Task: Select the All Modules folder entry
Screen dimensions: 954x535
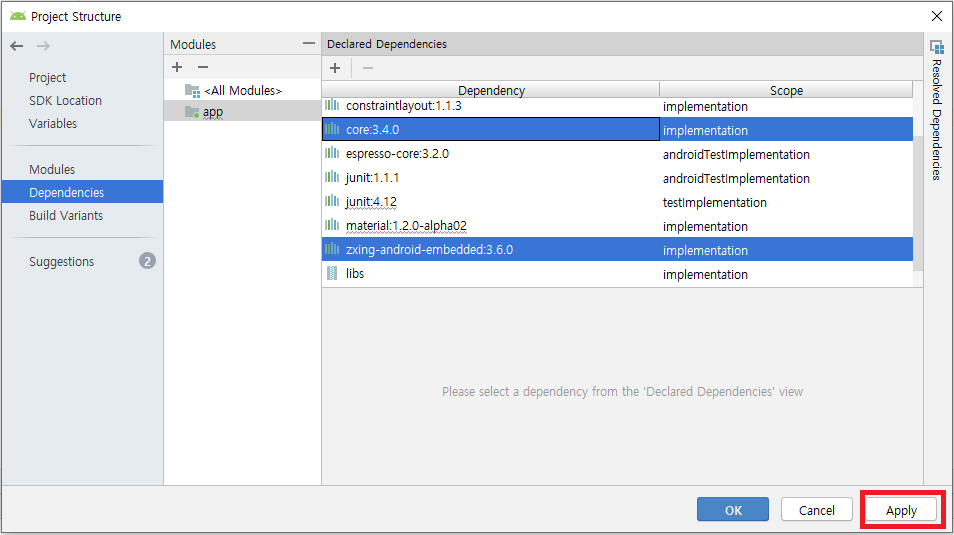Action: (x=242, y=90)
